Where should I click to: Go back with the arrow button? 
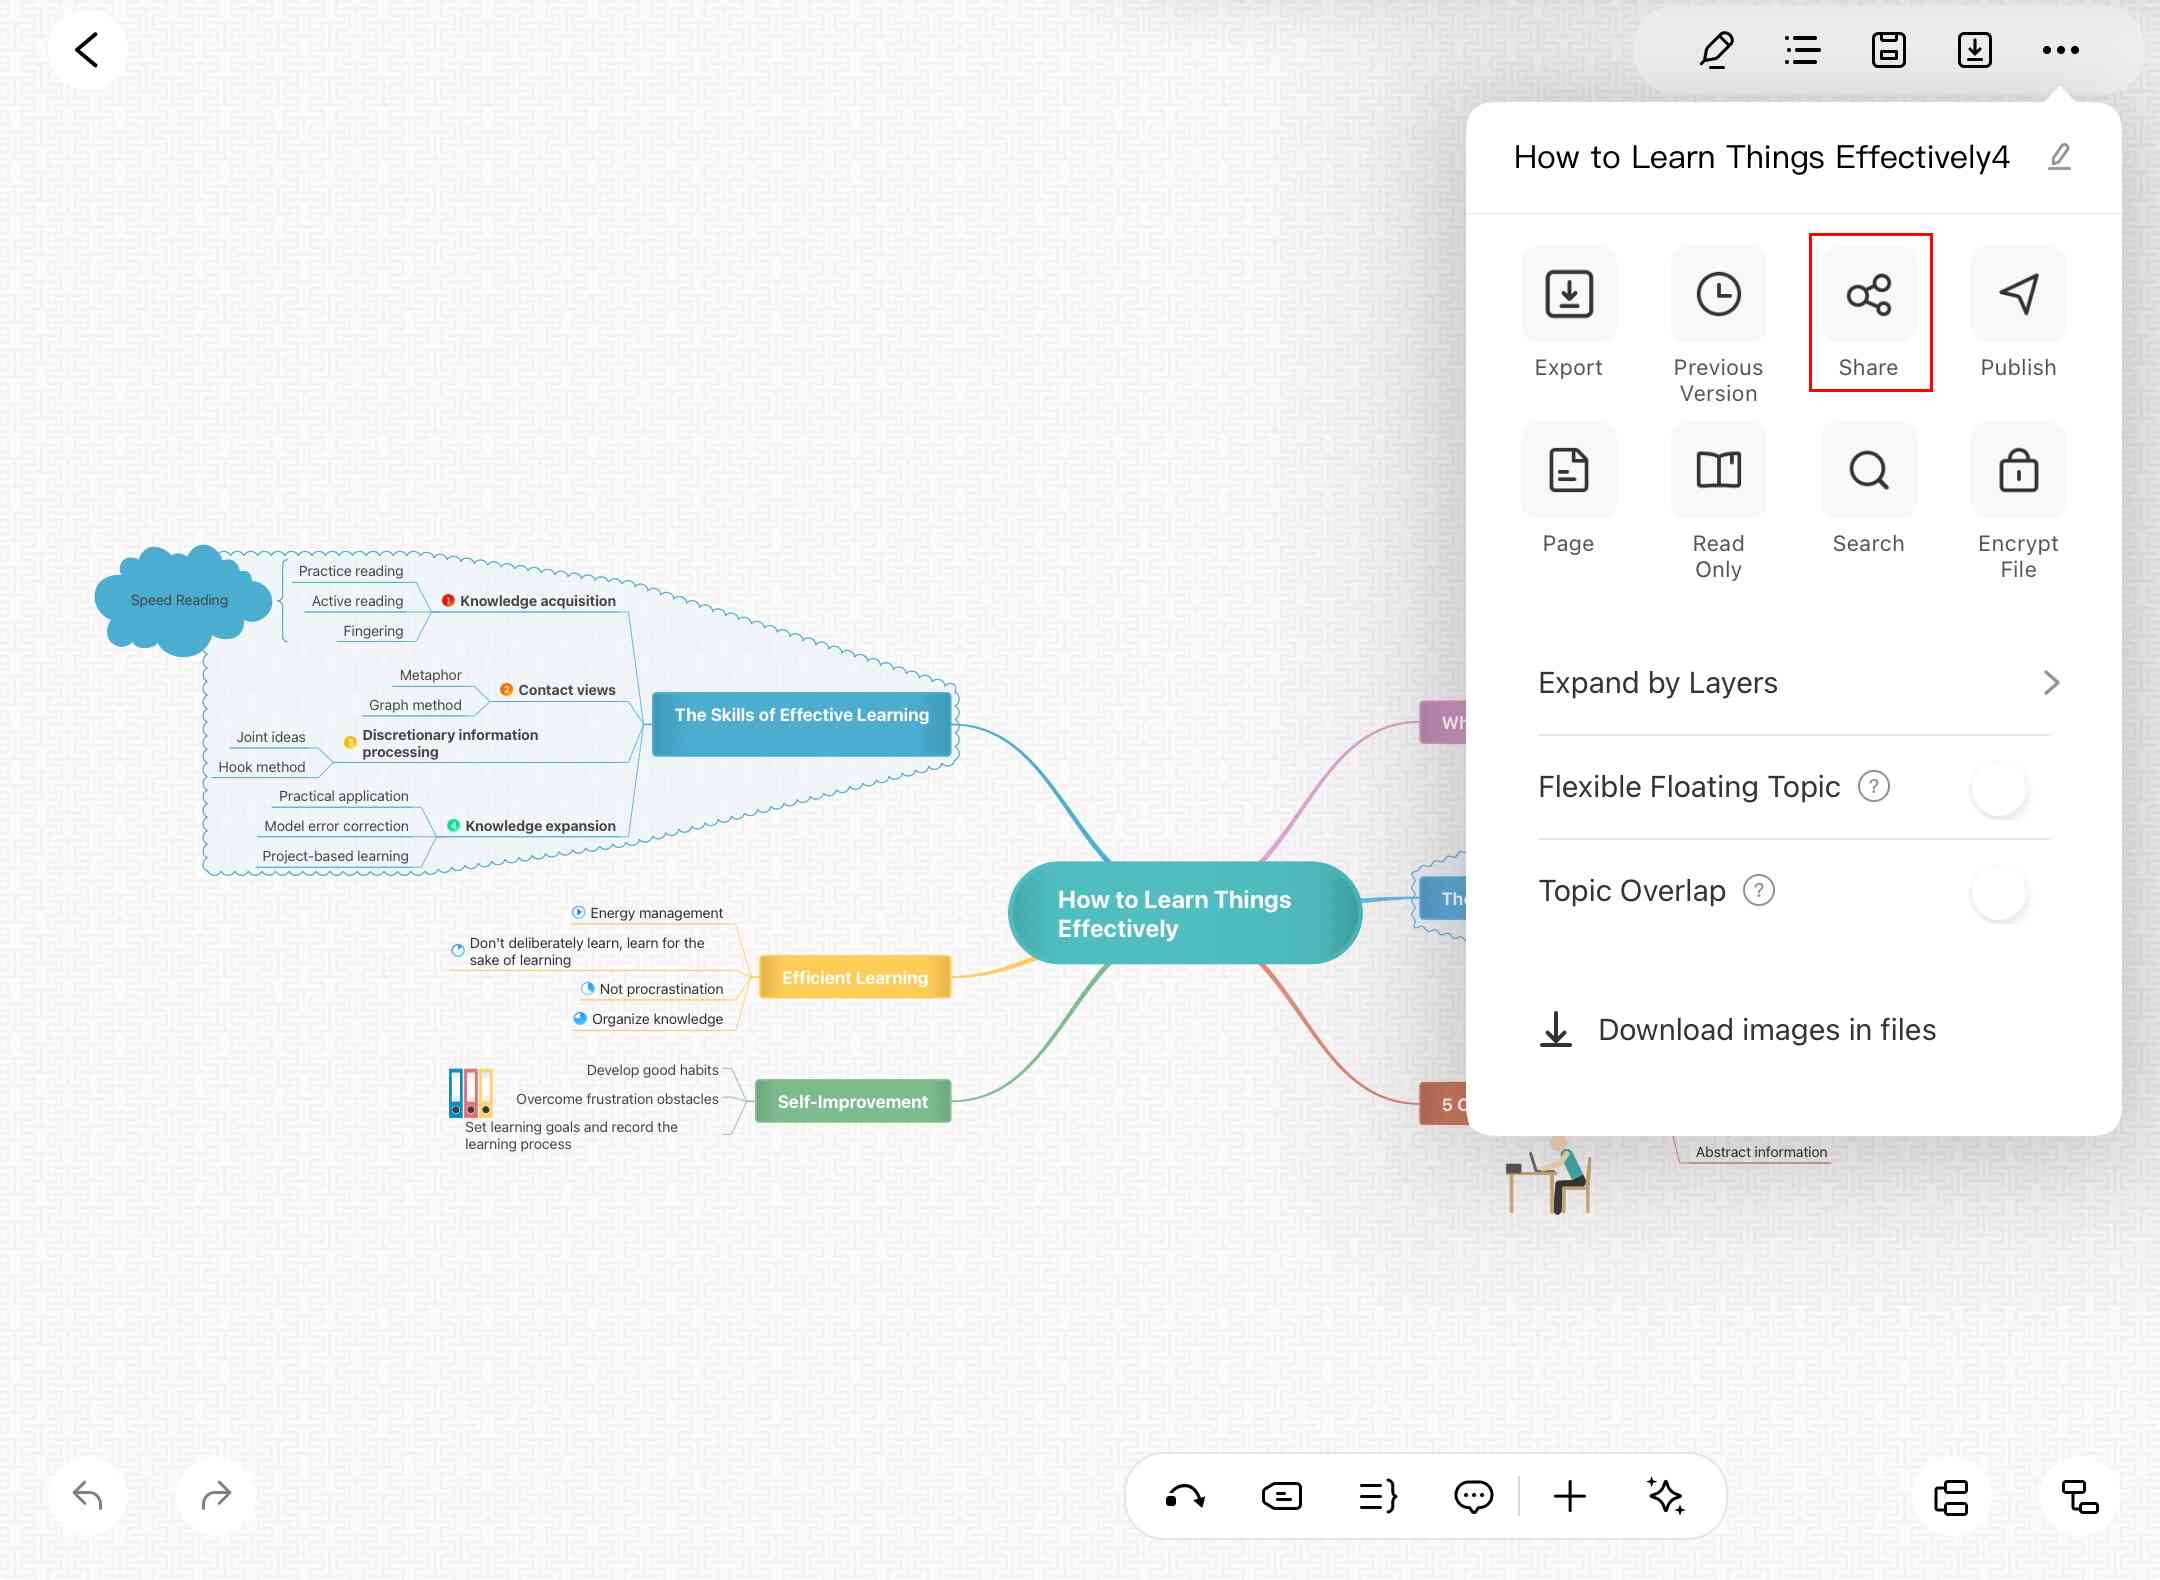(87, 50)
